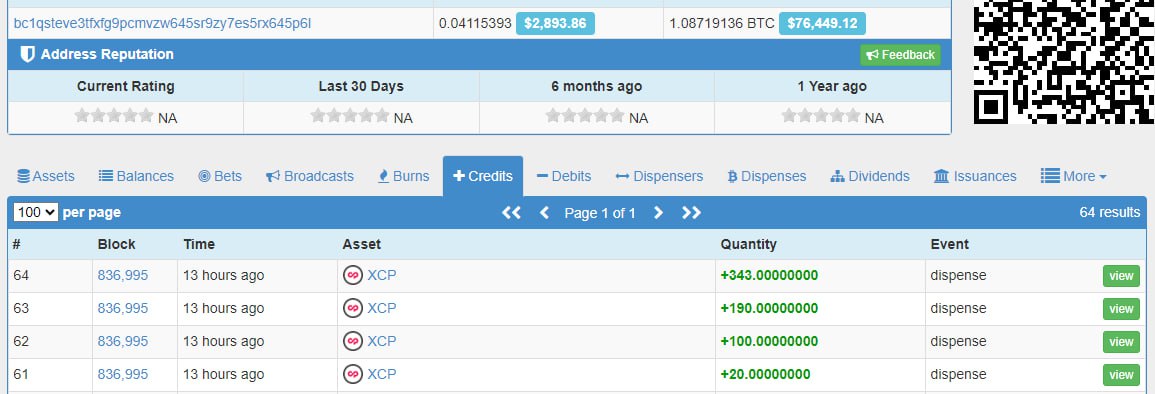Click the XCP icon in row 62

click(353, 341)
